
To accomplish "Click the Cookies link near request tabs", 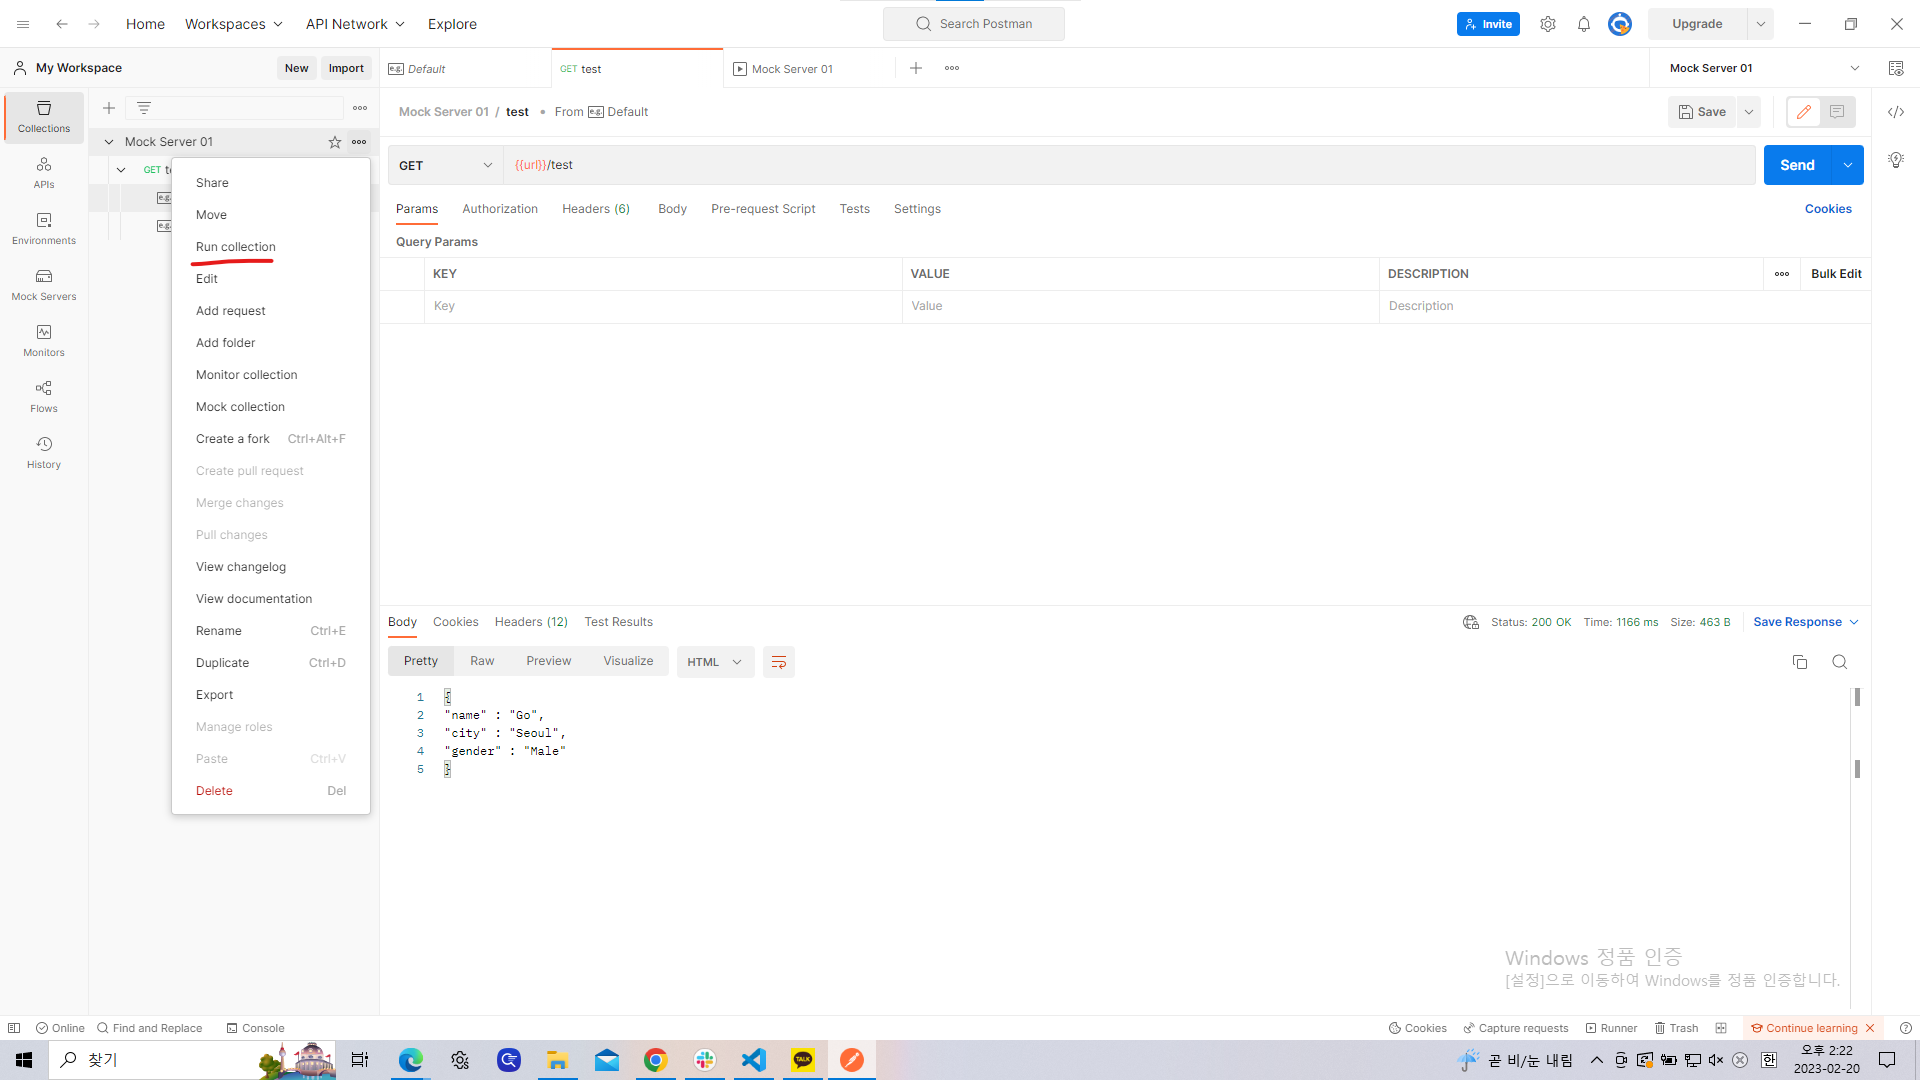I will click(x=1827, y=209).
